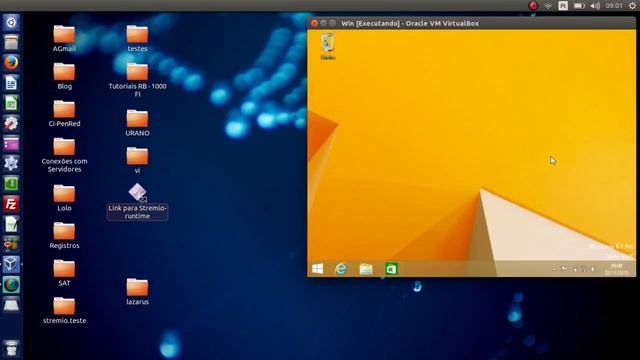Open LibreOffice Writer from the launcher
640x360 pixels.
(x=11, y=83)
